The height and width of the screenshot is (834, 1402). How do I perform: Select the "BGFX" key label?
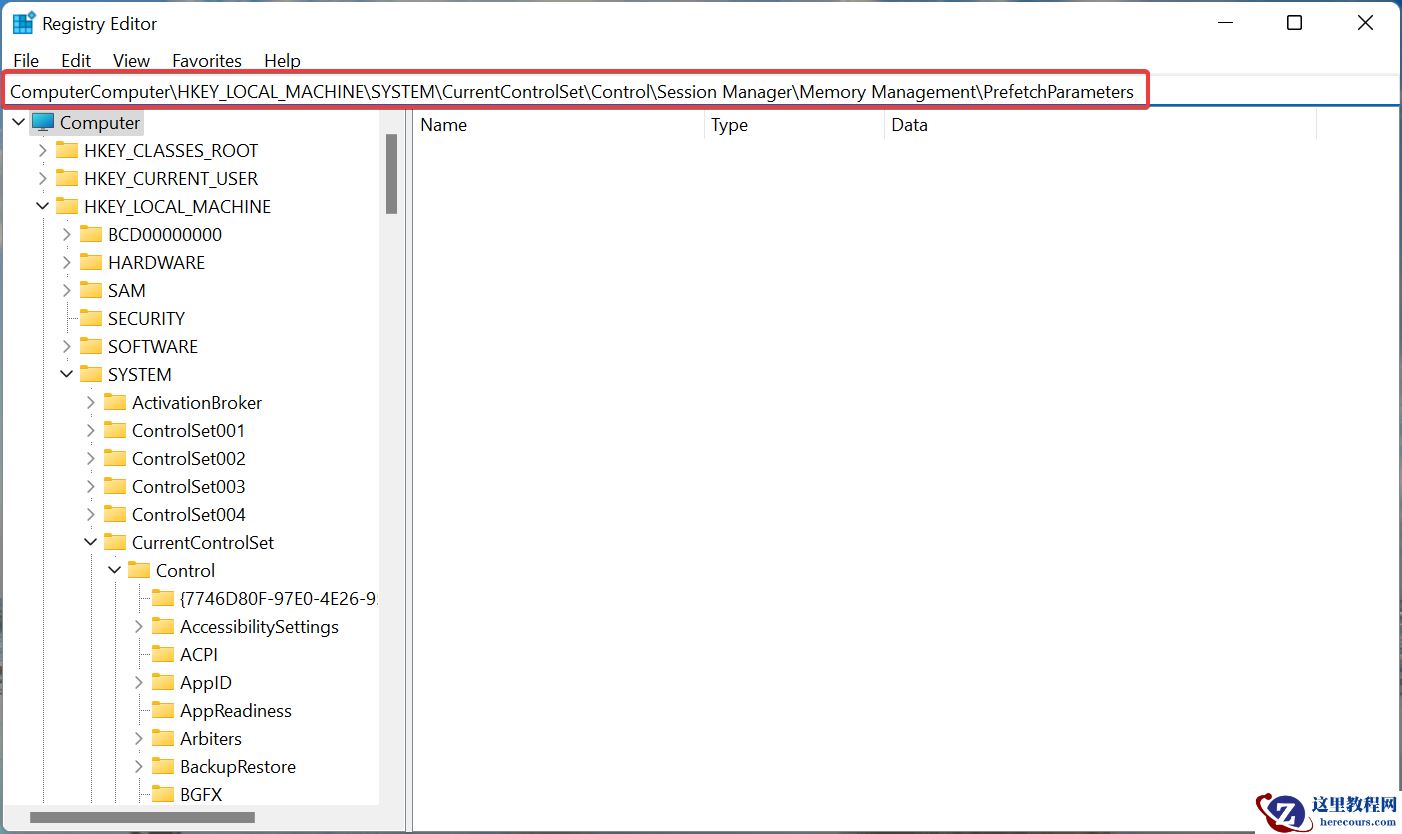pos(201,794)
